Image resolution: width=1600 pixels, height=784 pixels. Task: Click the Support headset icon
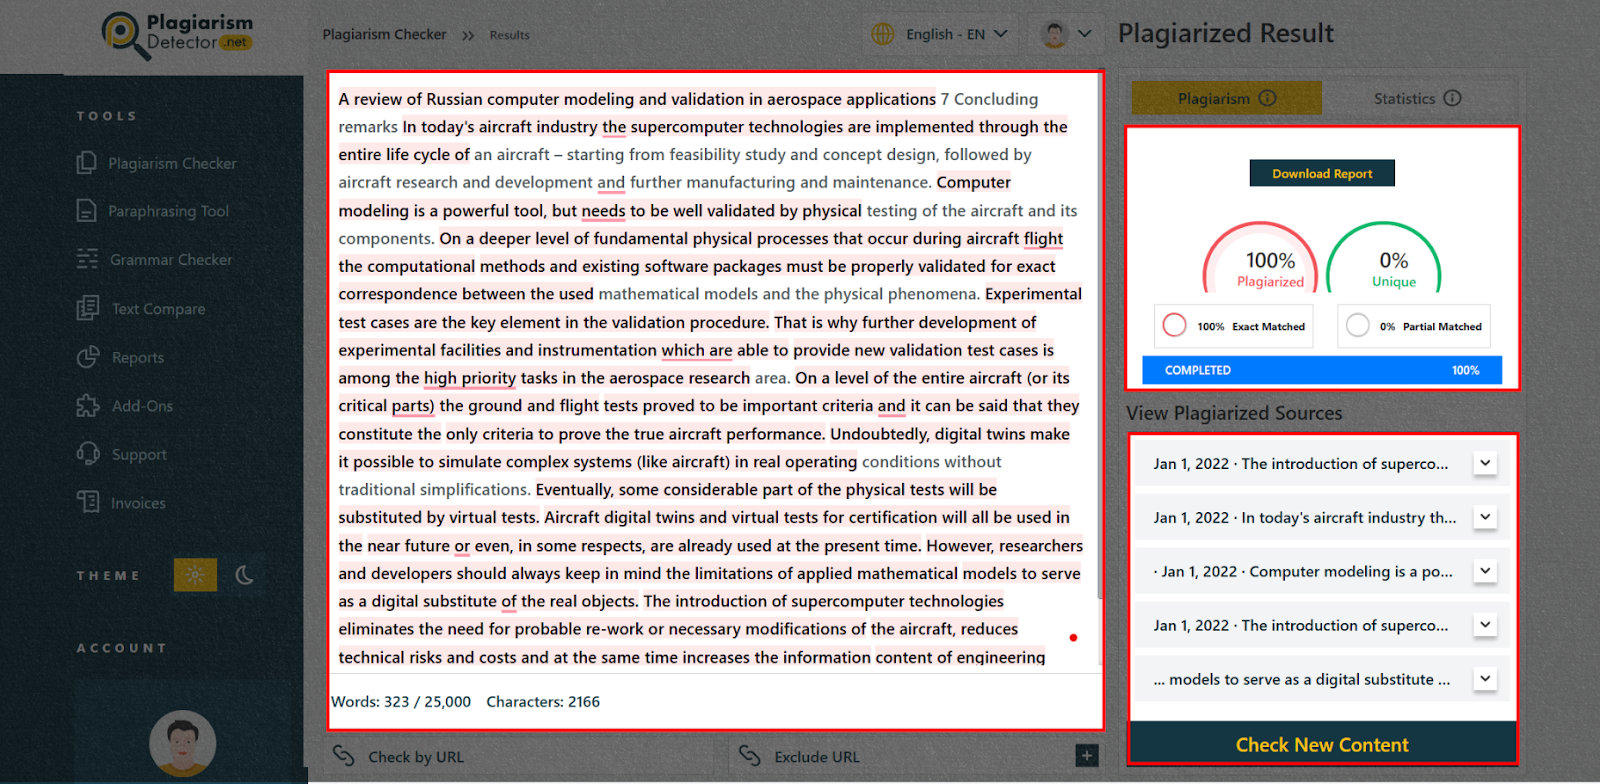(88, 454)
